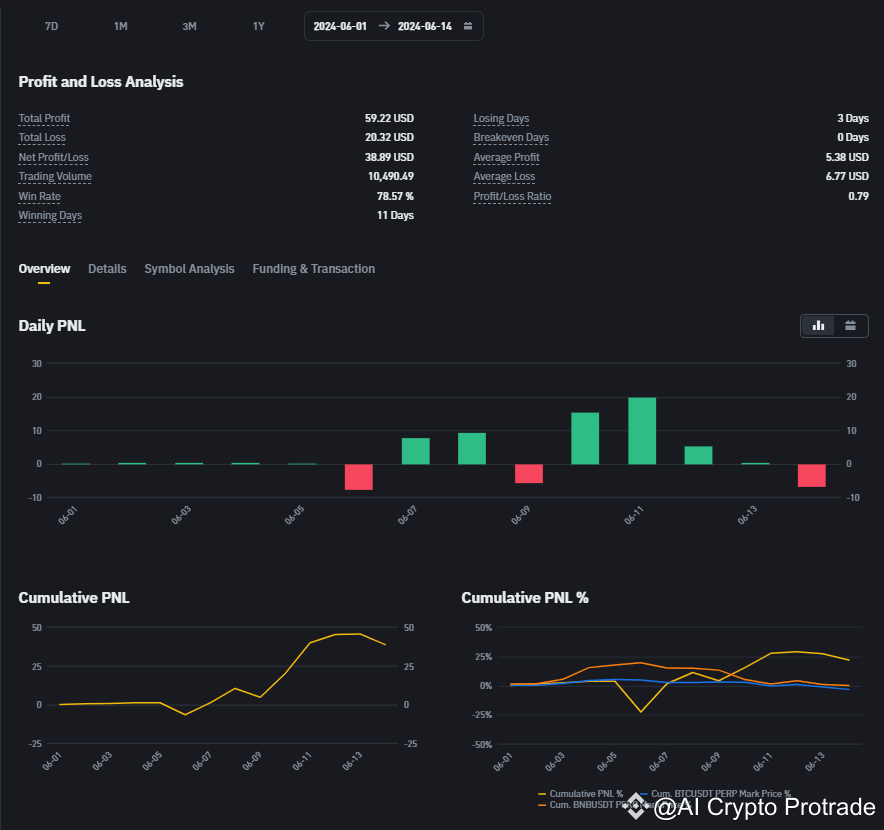Toggle Cum. BTCUSDT PERP Mark Price legend
Viewport: 884px width, 830px height.
[x=716, y=793]
